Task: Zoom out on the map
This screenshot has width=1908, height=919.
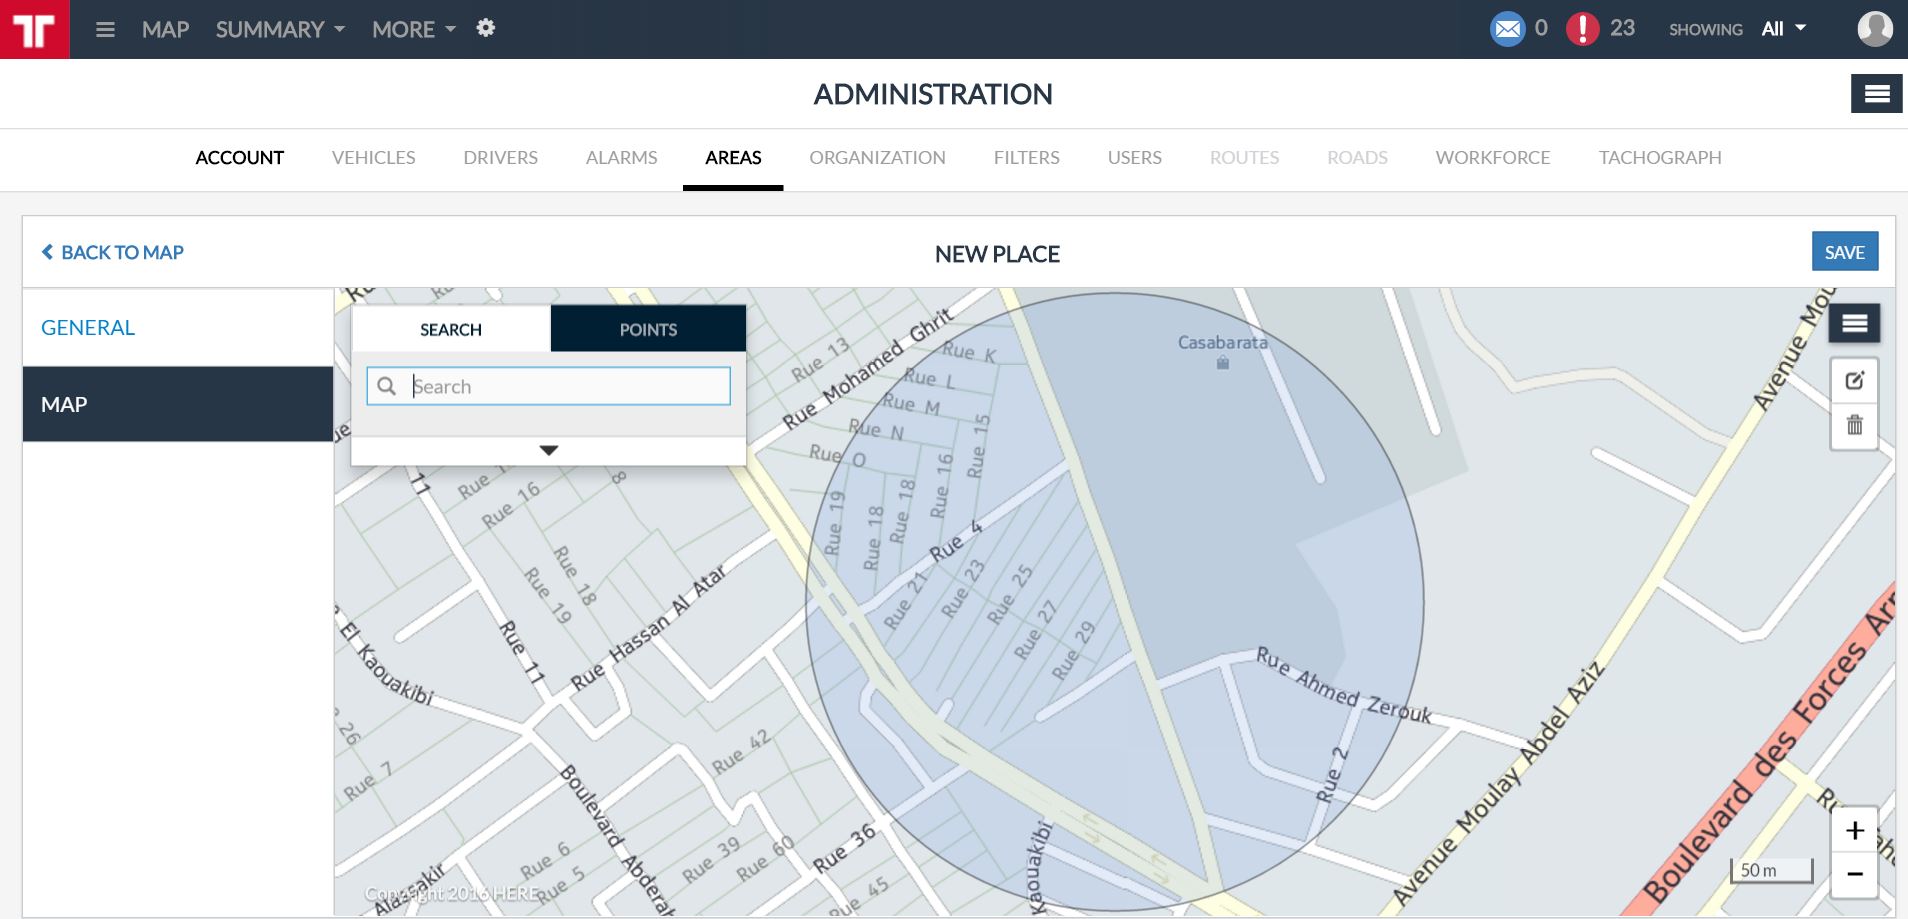Action: pos(1854,874)
